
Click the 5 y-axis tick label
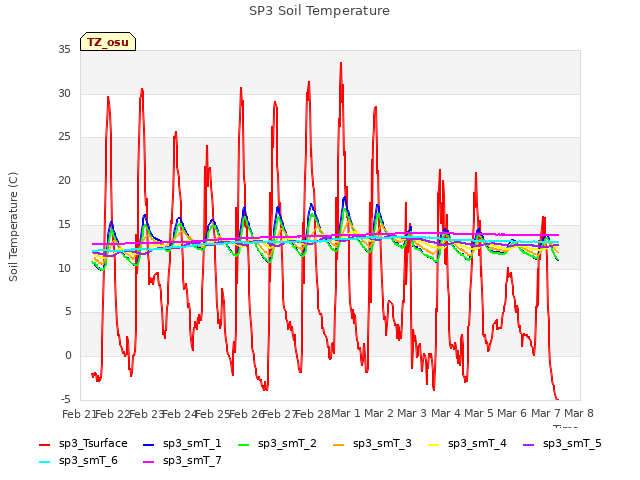[68, 312]
